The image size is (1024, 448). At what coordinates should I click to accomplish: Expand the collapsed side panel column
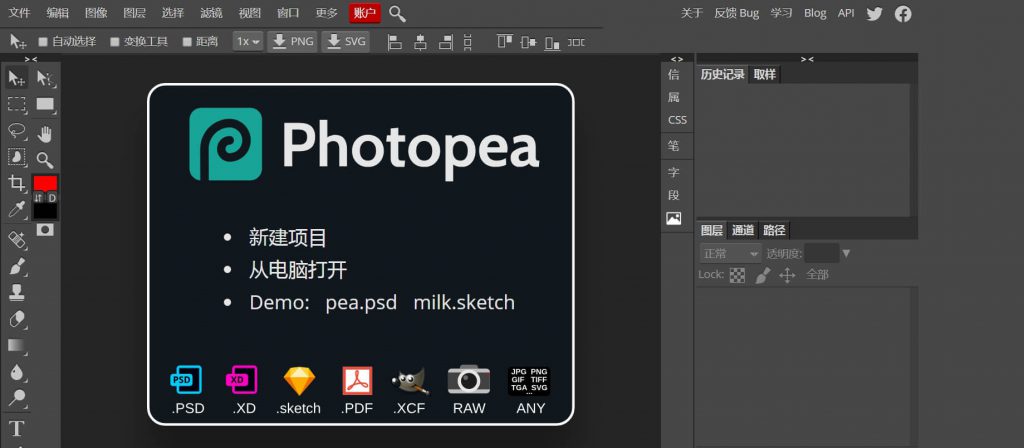click(677, 59)
